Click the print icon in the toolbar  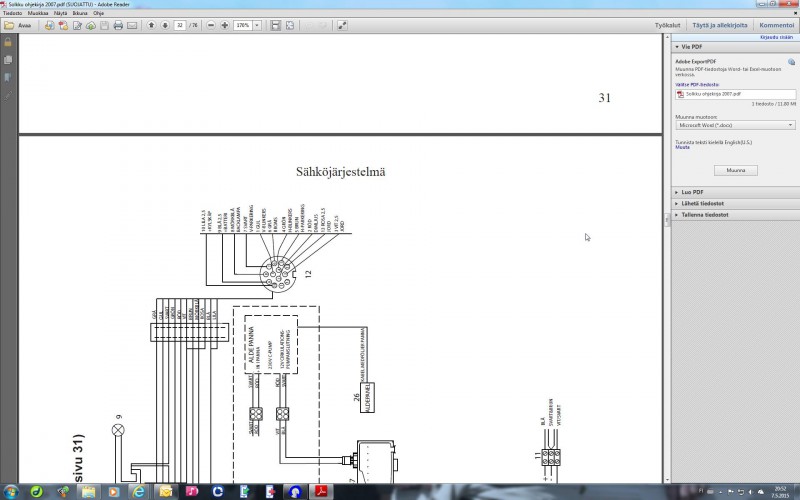[x=118, y=24]
